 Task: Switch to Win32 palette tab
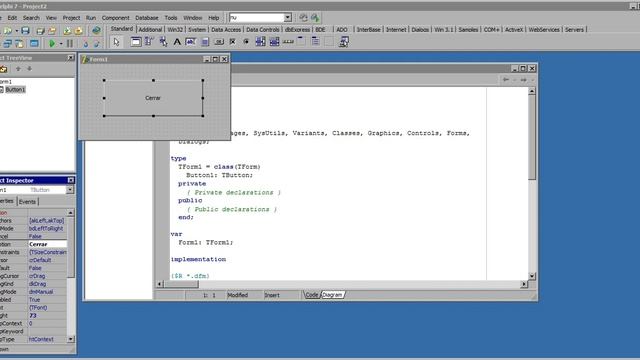(x=175, y=29)
